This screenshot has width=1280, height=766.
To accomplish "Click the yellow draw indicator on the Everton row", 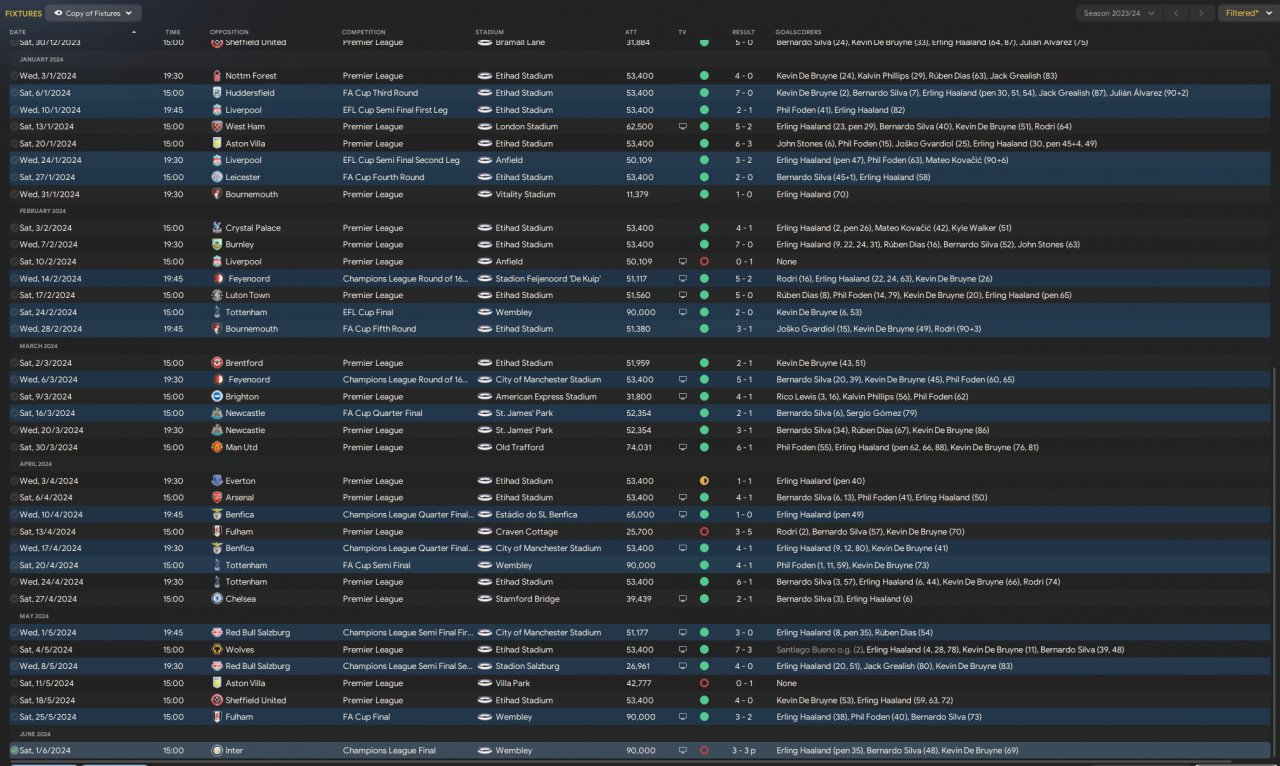I will click(x=704, y=481).
